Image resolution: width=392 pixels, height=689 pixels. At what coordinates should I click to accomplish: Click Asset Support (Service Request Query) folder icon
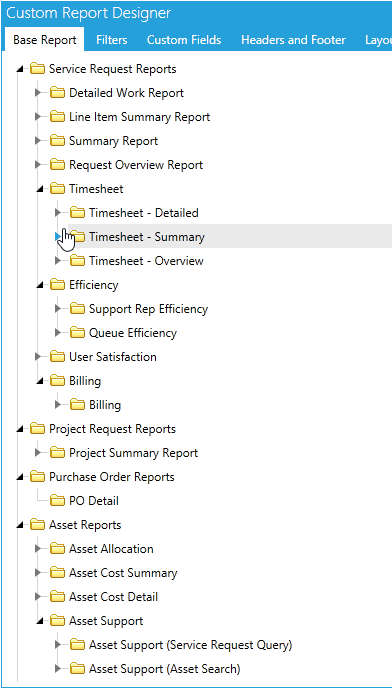pos(77,645)
